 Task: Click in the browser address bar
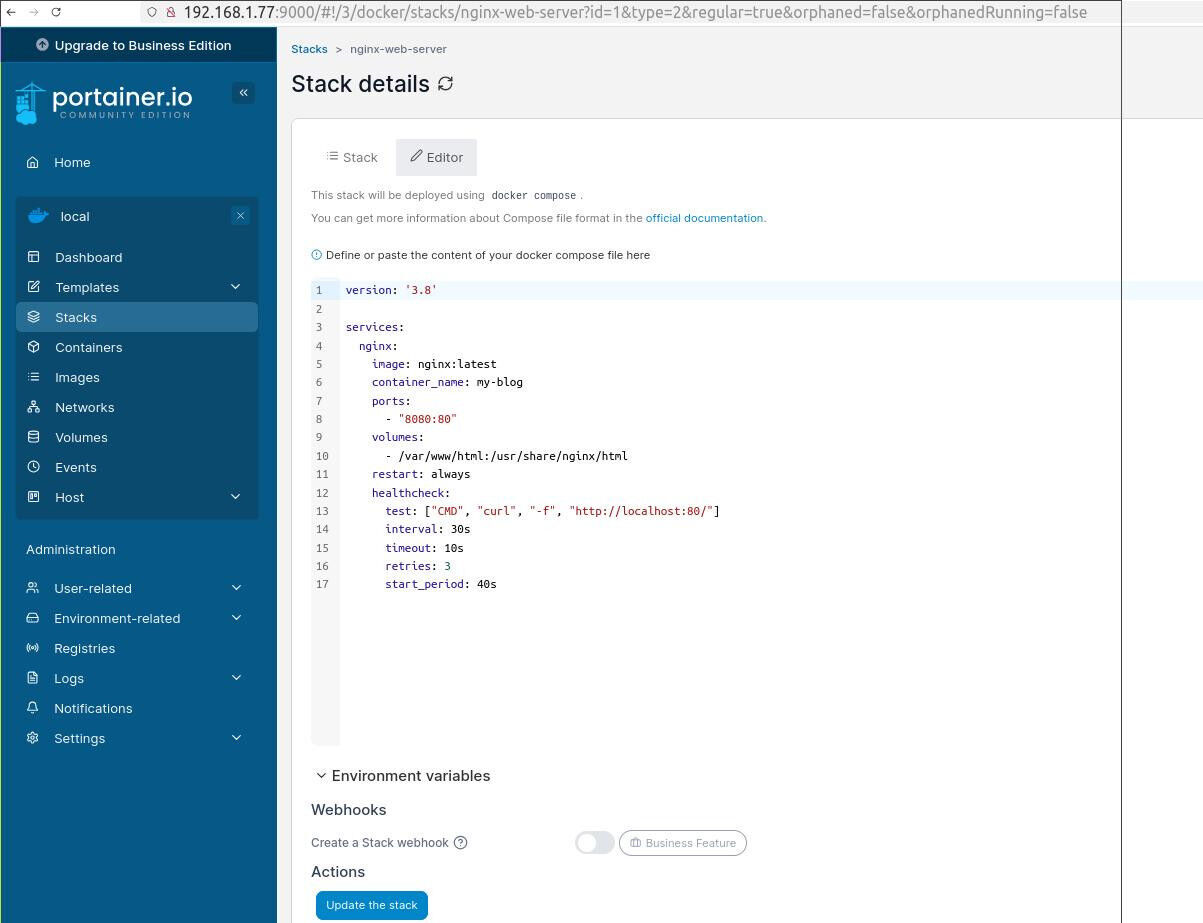(634, 12)
